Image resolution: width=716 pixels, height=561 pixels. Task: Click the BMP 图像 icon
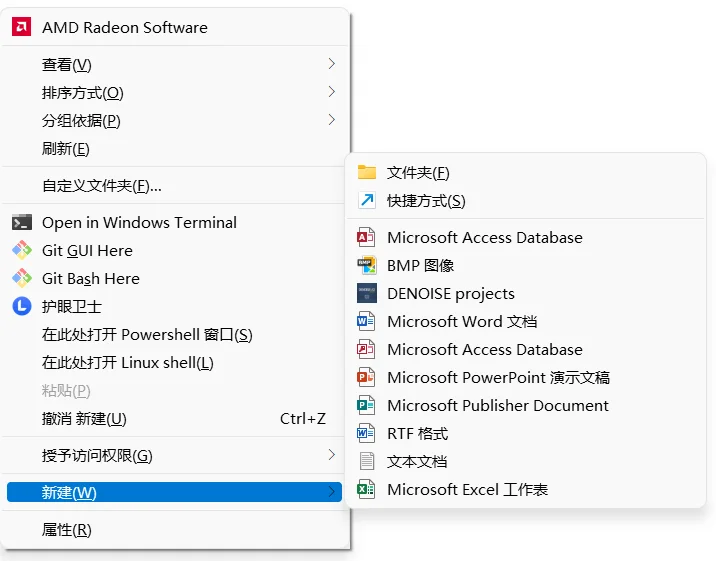click(x=367, y=265)
